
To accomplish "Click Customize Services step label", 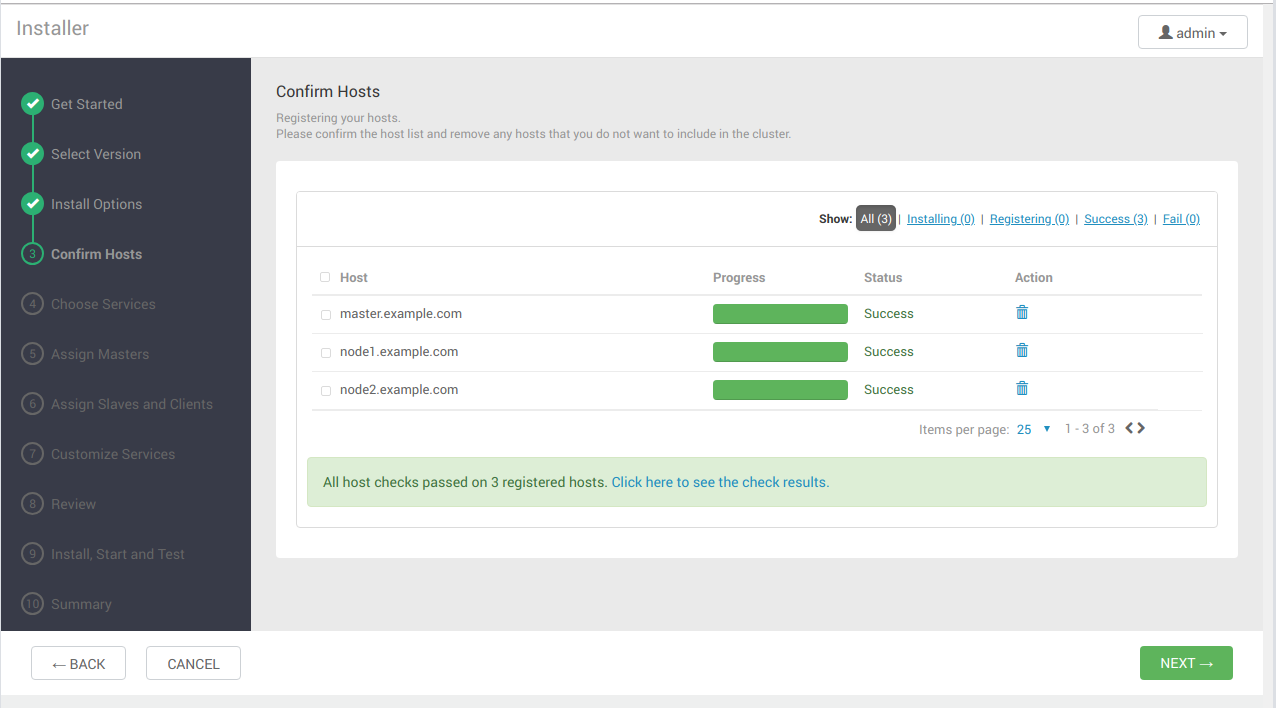I will pyautogui.click(x=113, y=454).
